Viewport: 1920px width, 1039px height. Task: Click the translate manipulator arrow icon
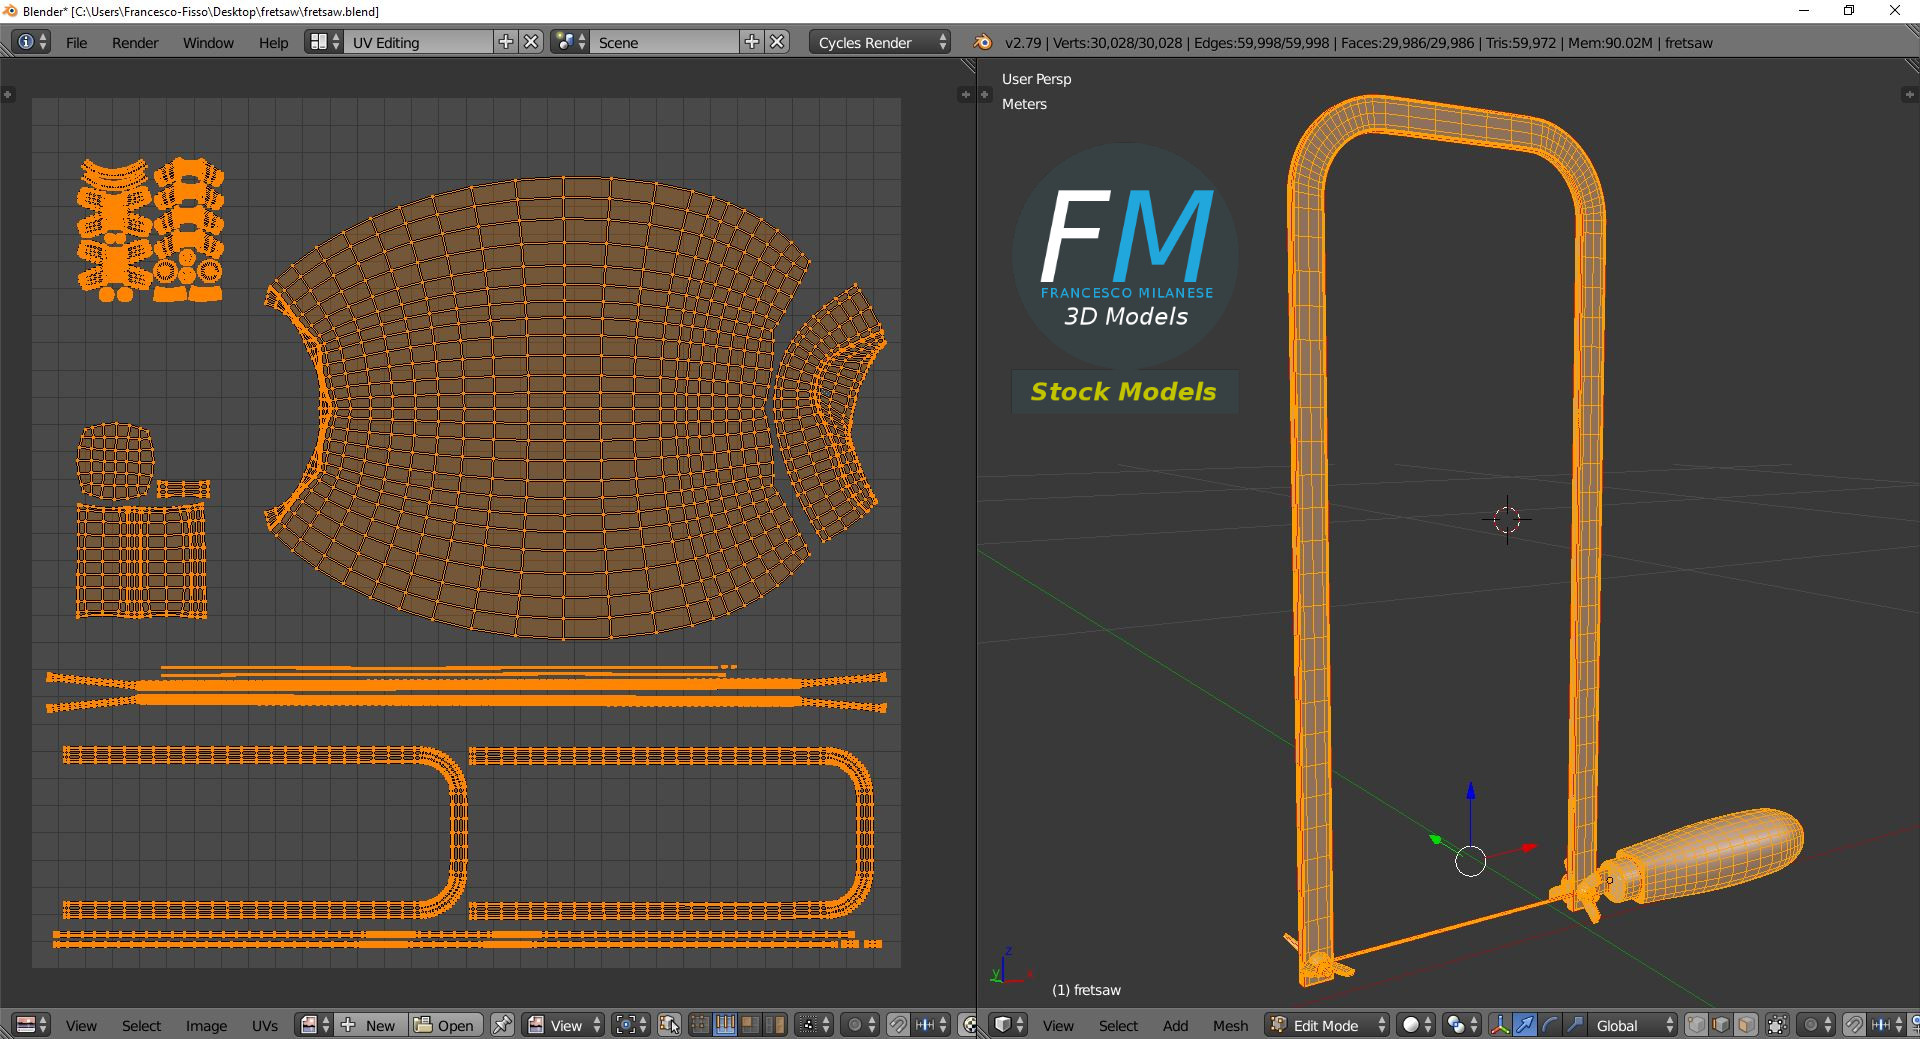tap(1524, 1025)
